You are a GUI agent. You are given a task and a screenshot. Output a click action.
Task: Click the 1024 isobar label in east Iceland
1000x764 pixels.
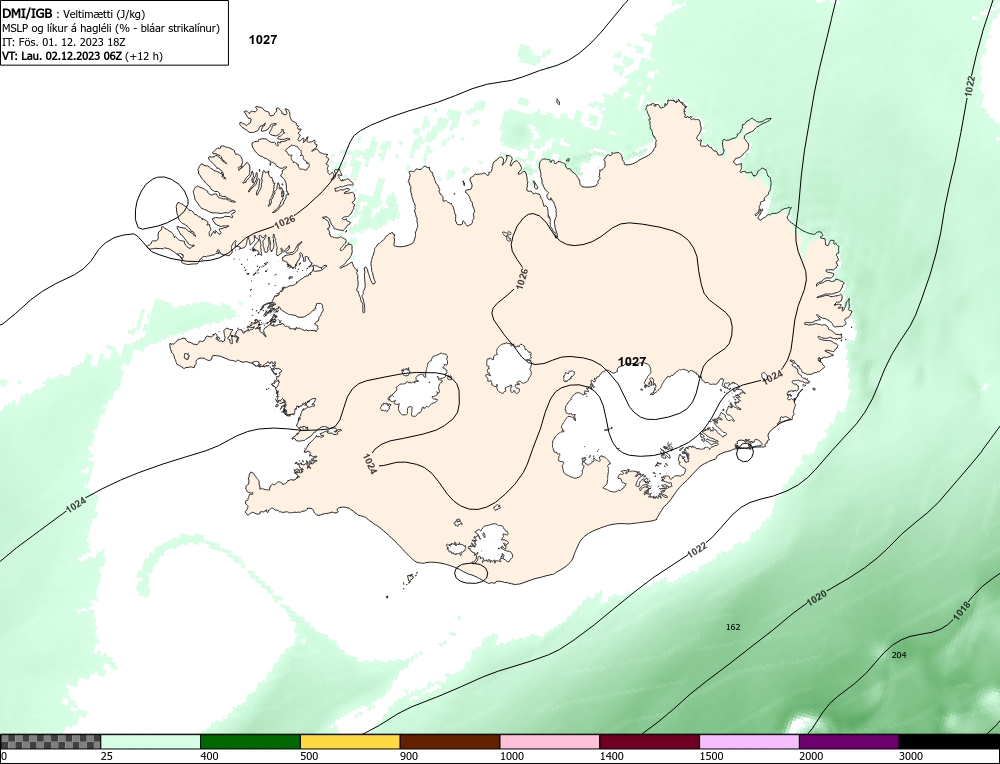coord(772,376)
